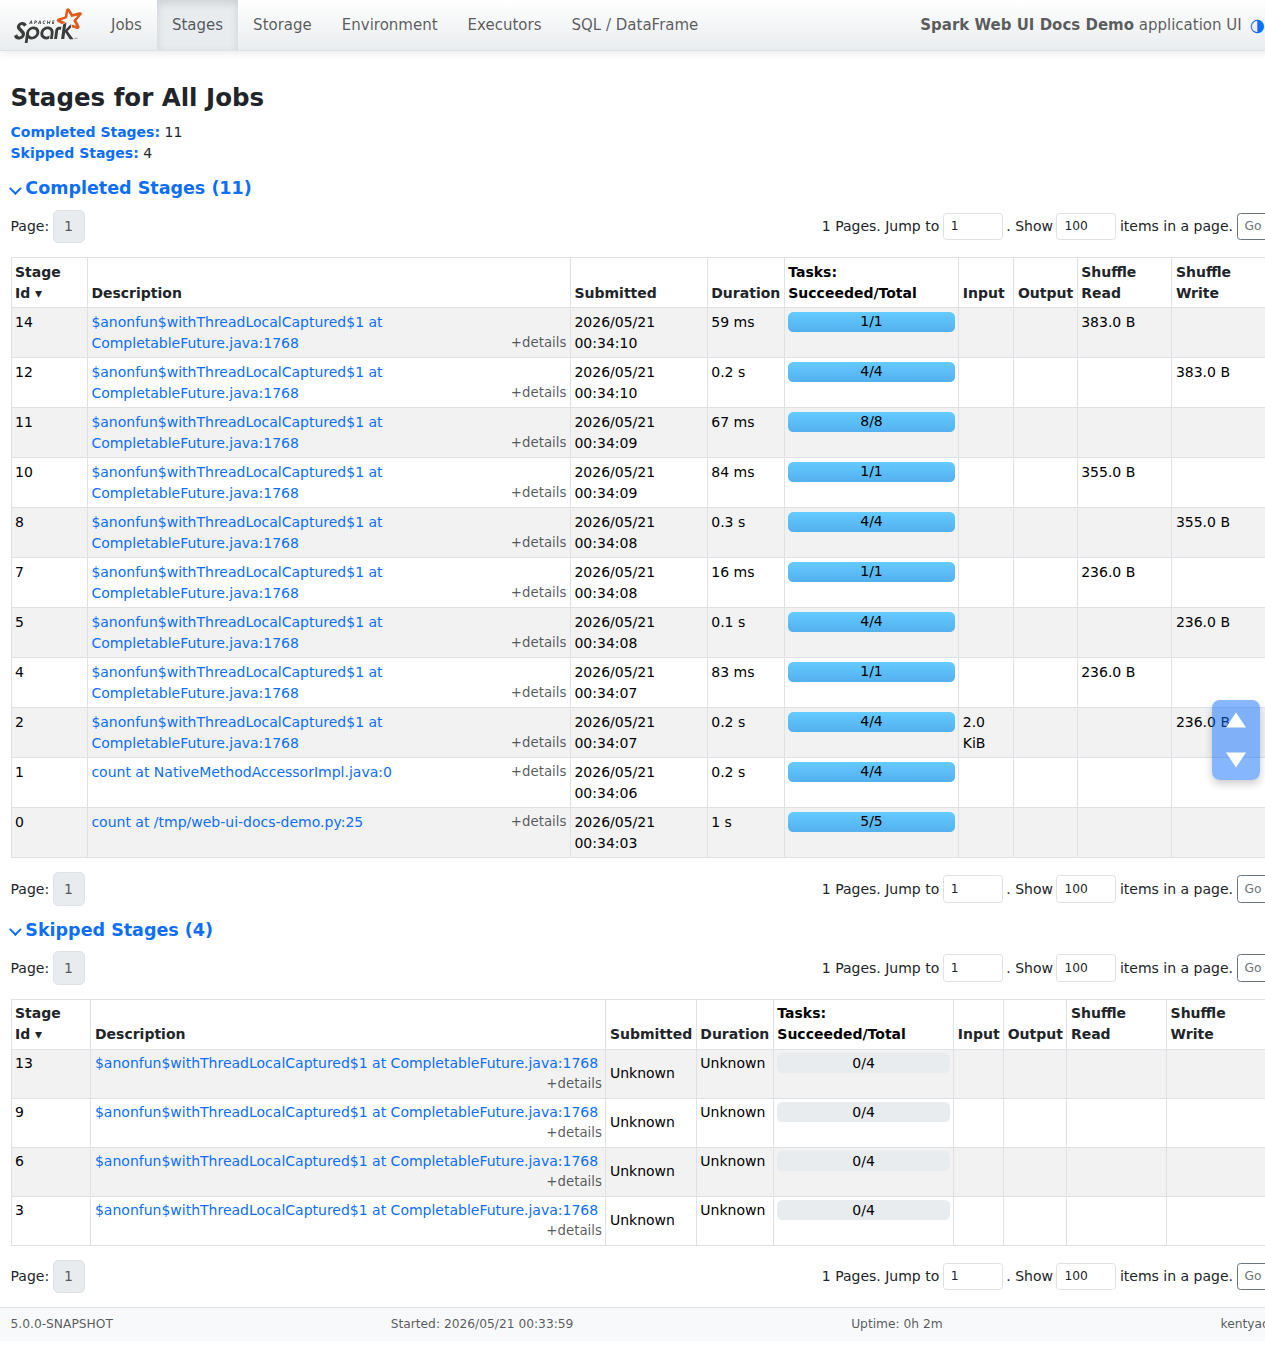Open the Executors tab
Viewport: 1265px width, 1345px height.
coord(504,25)
